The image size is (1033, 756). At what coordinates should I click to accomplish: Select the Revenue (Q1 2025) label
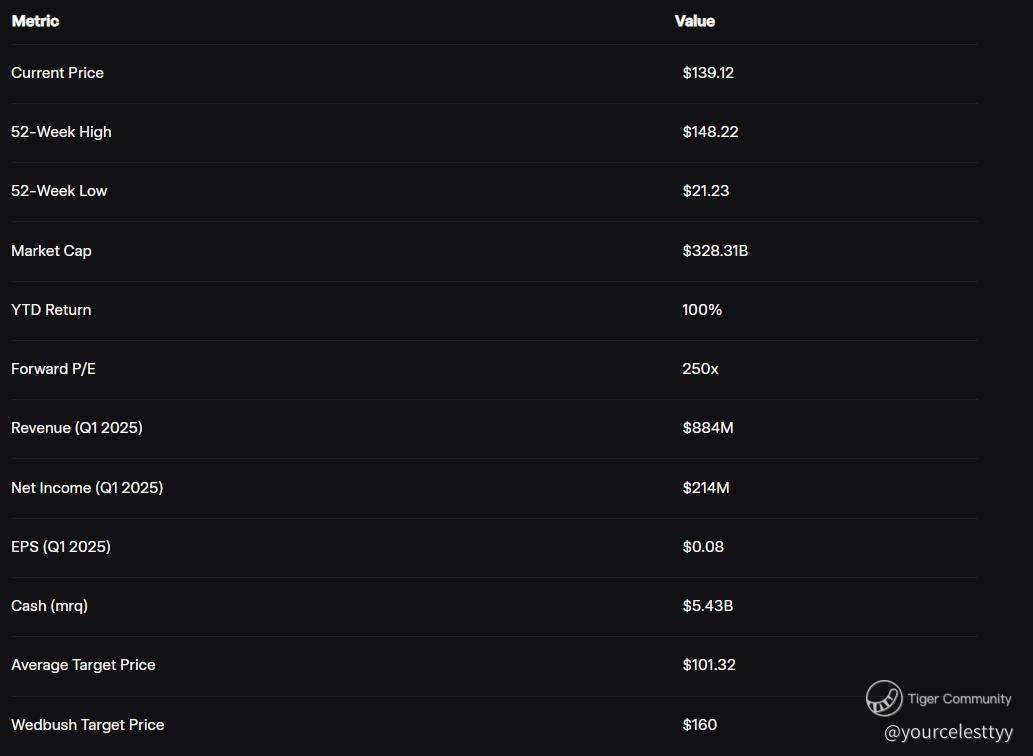coord(77,428)
